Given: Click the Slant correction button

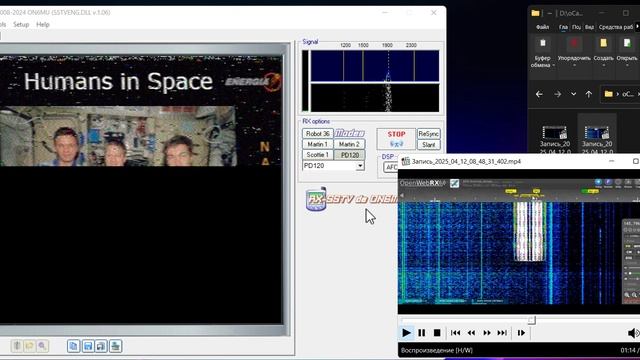Looking at the screenshot, I should tap(429, 144).
